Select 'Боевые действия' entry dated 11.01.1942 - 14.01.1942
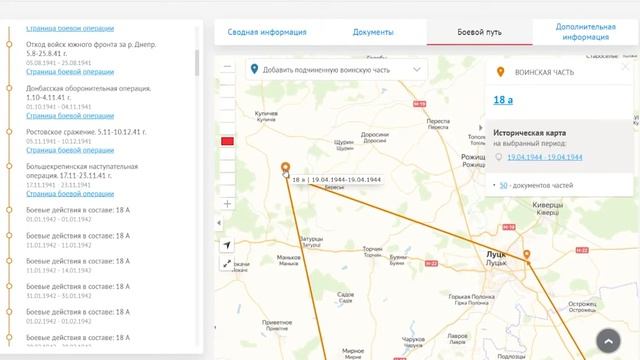This screenshot has width=640, height=360. [x=78, y=261]
